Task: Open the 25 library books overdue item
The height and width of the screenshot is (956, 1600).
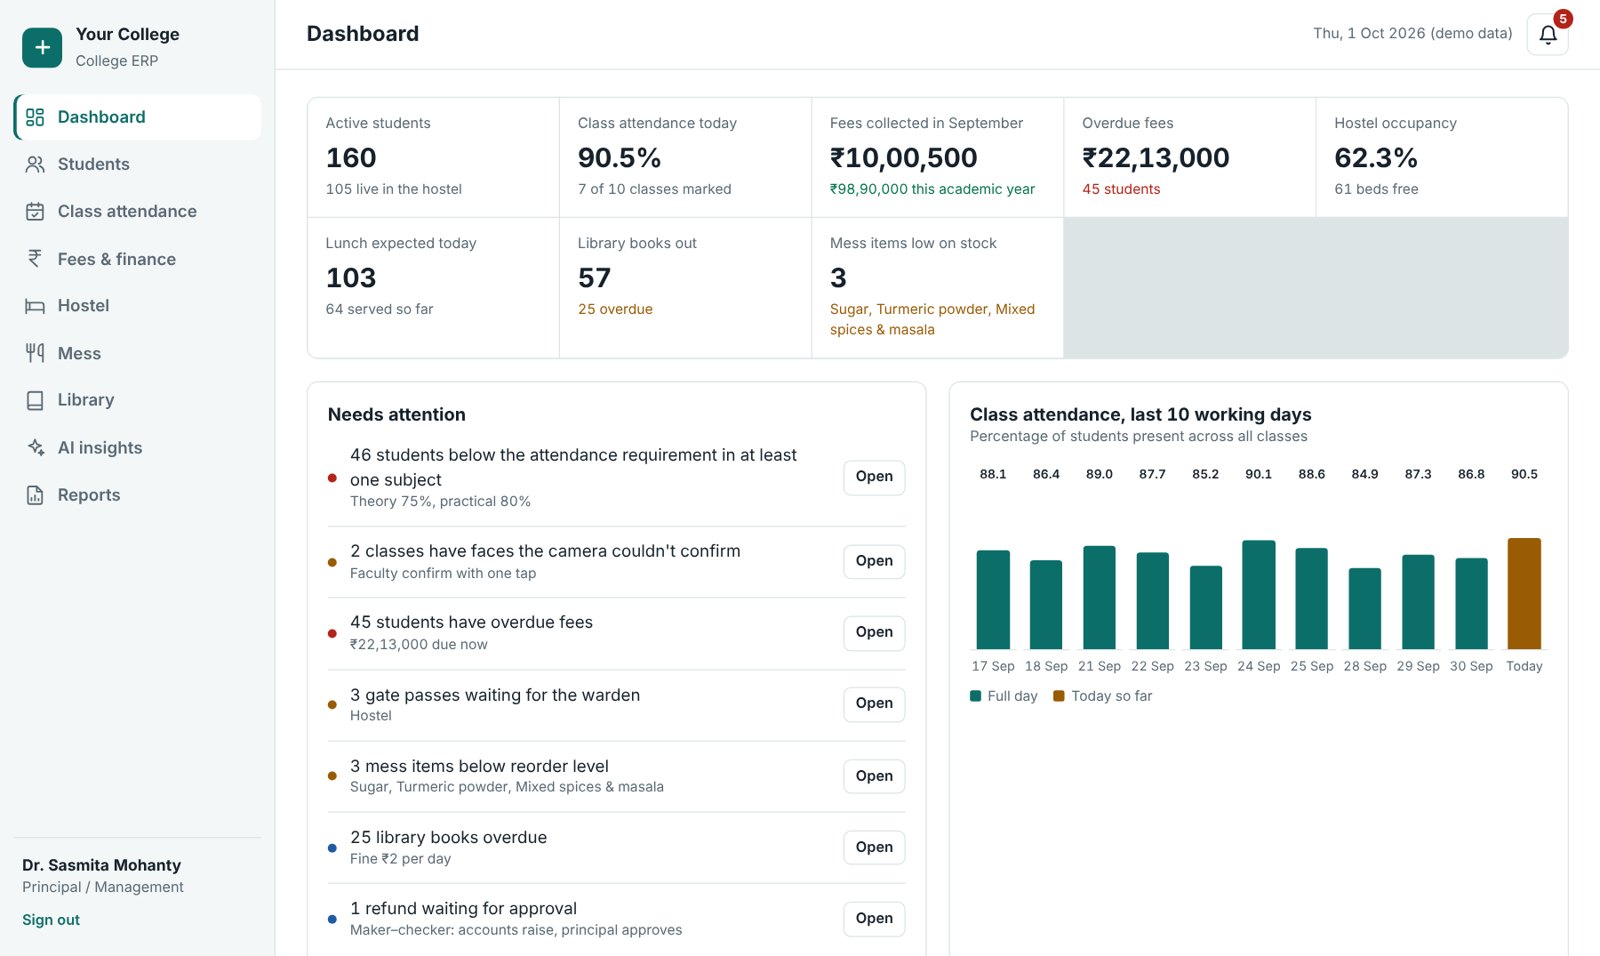Action: (874, 847)
